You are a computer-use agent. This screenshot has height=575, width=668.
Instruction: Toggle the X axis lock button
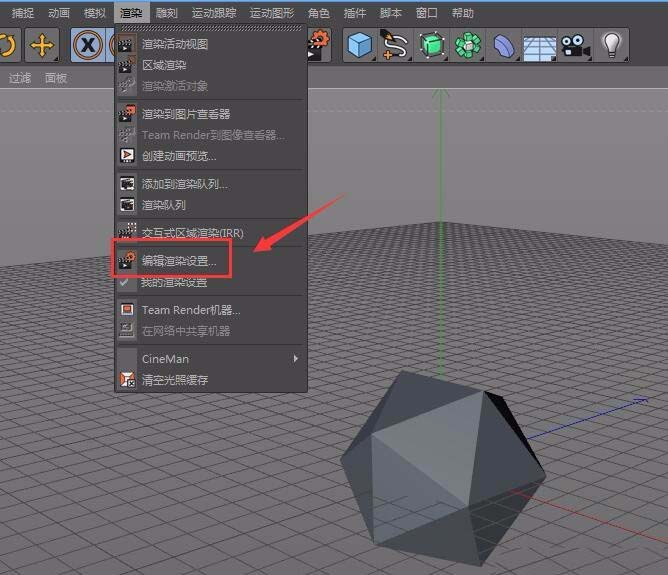click(x=87, y=45)
